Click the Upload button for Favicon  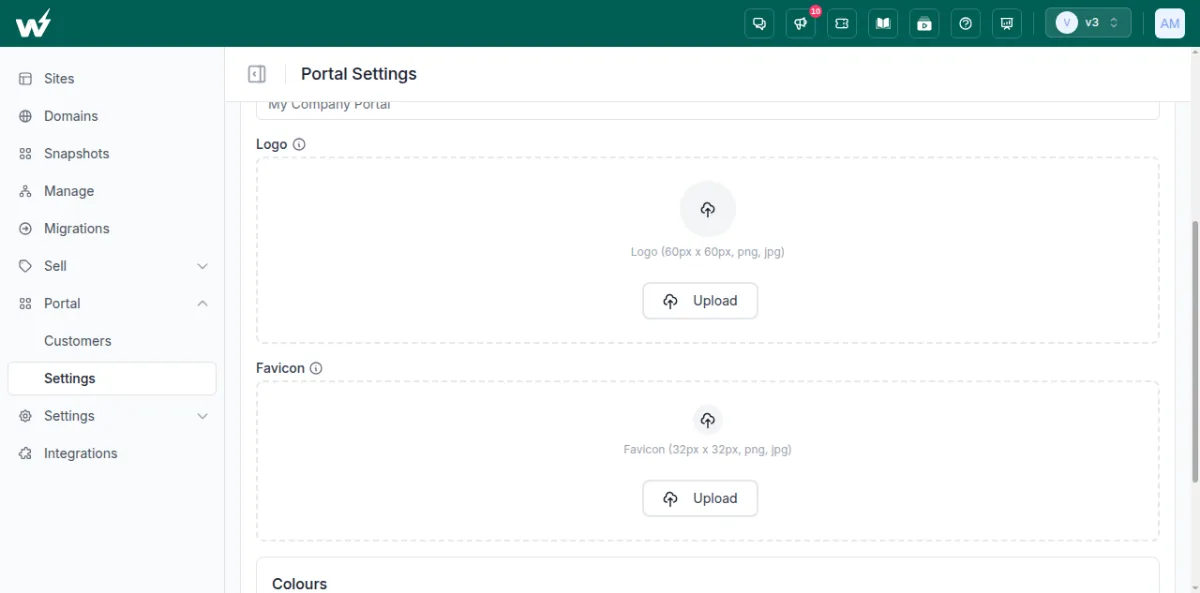coord(700,499)
